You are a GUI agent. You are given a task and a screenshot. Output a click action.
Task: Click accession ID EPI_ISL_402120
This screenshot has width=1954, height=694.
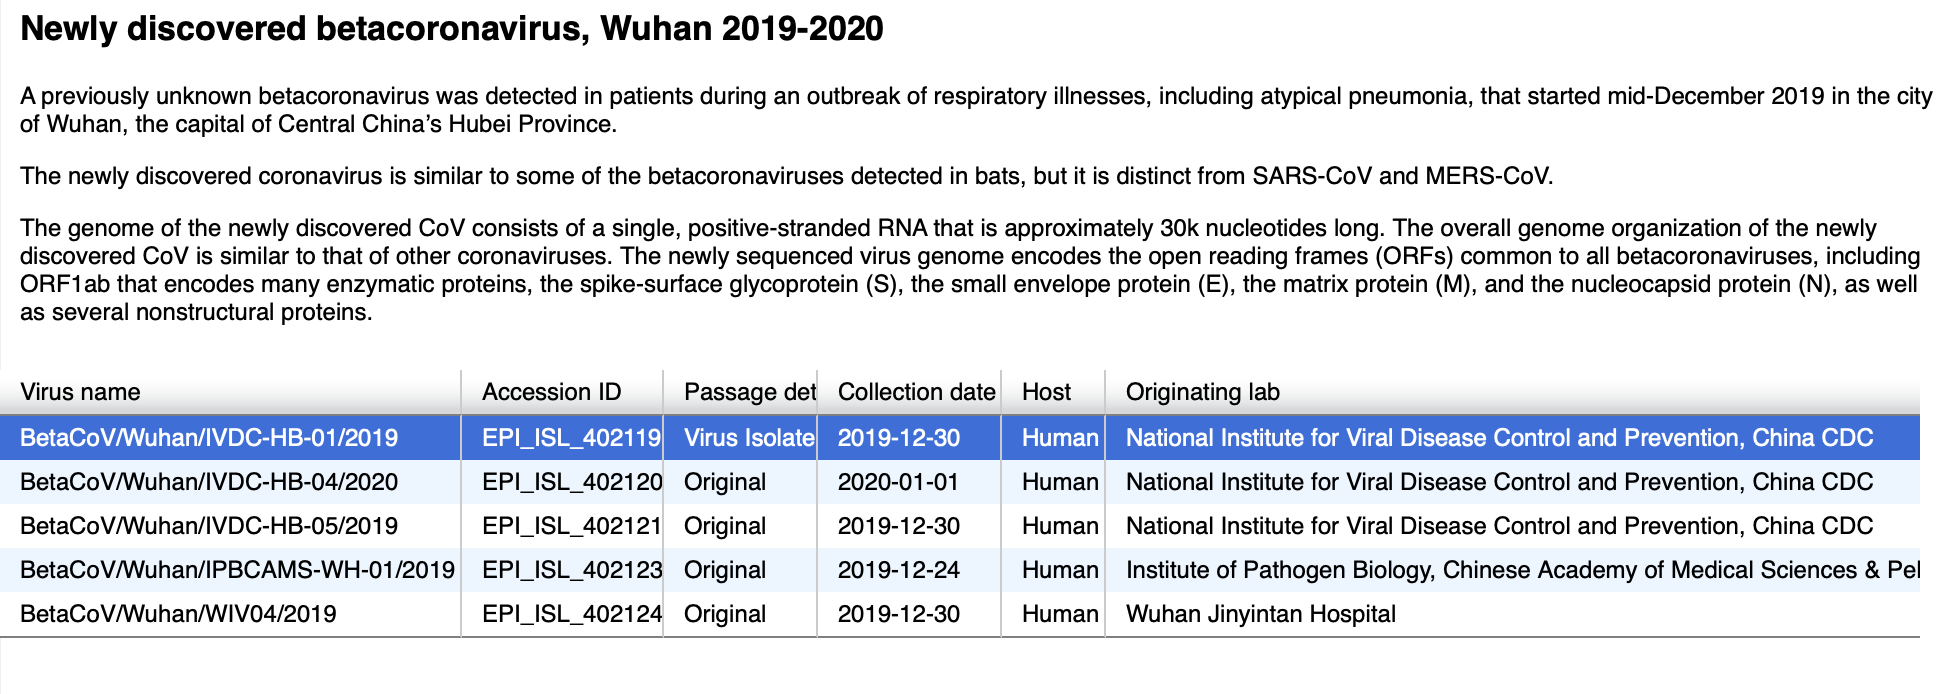pyautogui.click(x=570, y=482)
